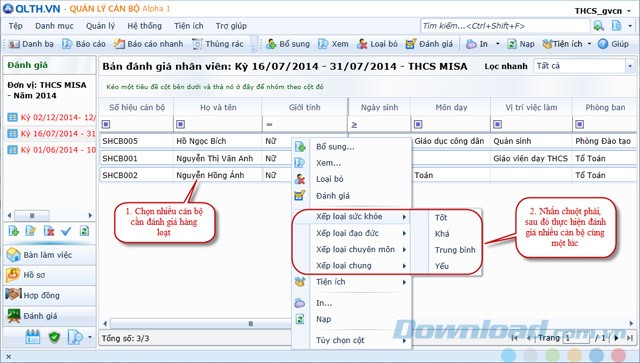This screenshot has height=363, width=640.
Task: Choose Bổ sung... in context menu
Action: click(x=351, y=147)
